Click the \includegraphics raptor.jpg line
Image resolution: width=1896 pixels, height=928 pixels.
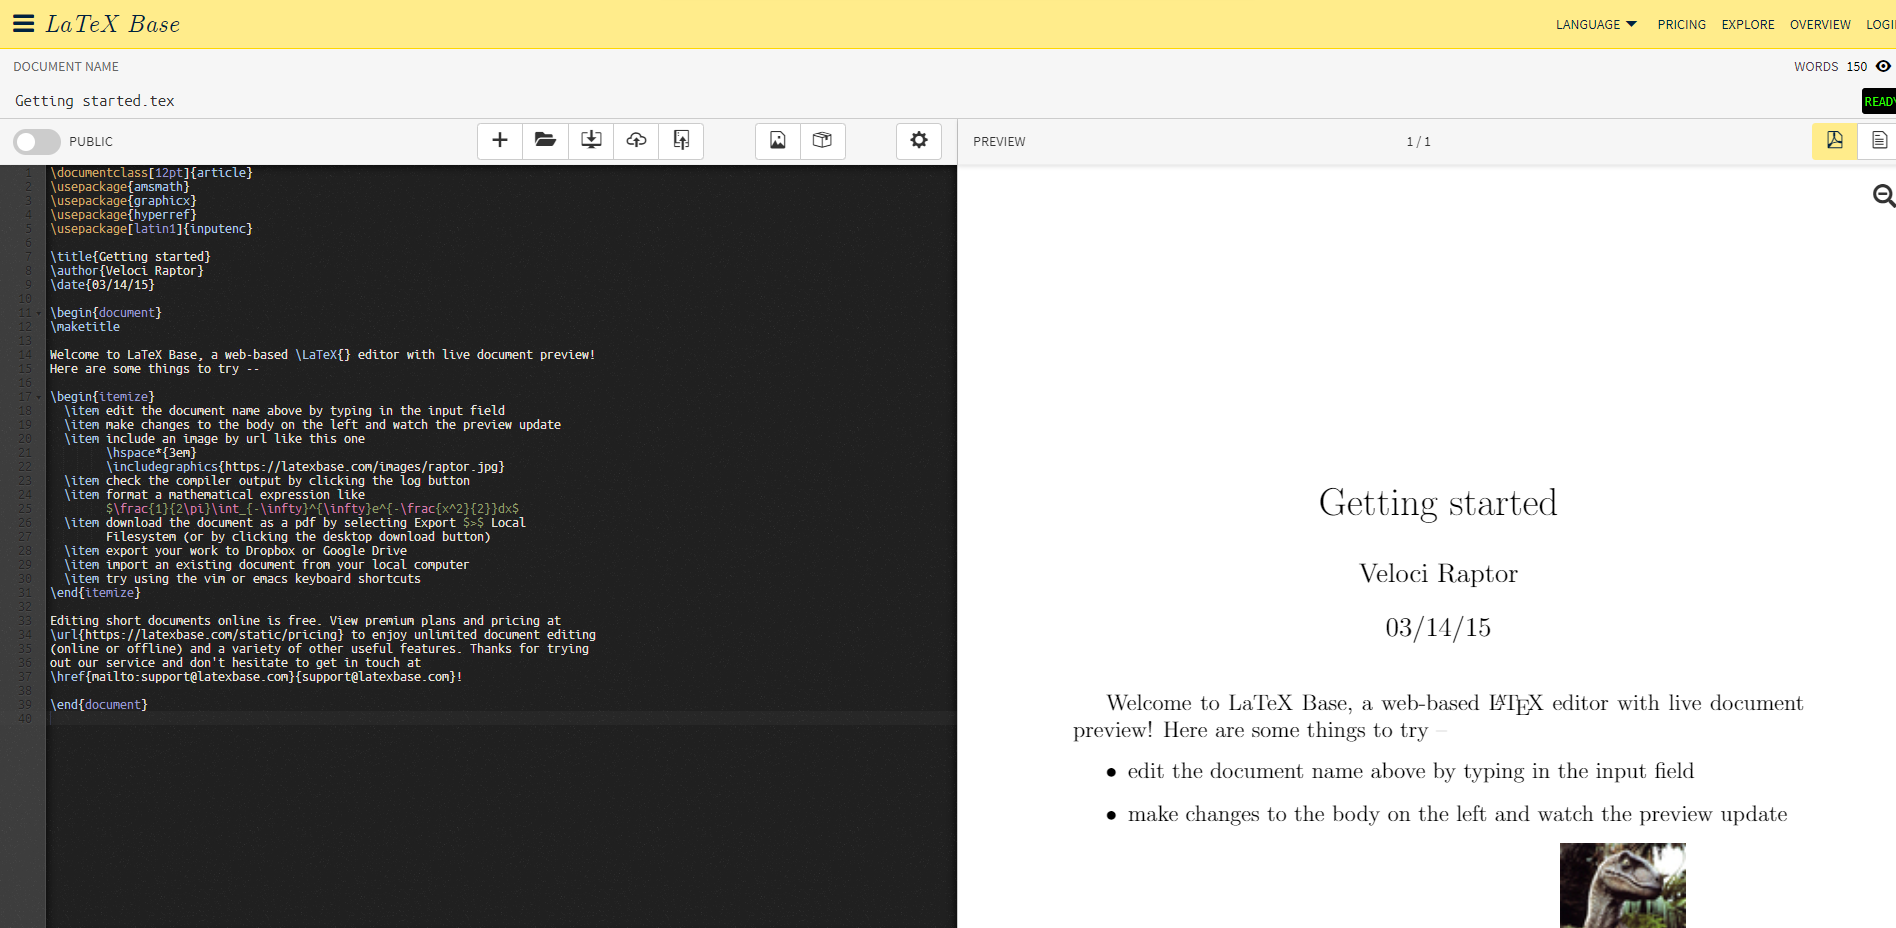click(305, 467)
